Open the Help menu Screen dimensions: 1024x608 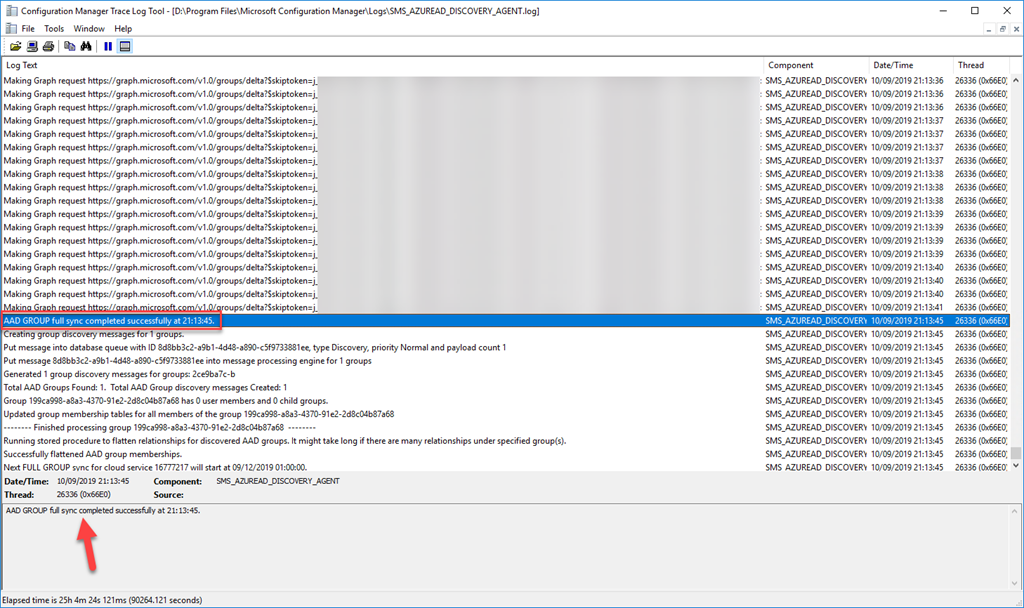123,29
